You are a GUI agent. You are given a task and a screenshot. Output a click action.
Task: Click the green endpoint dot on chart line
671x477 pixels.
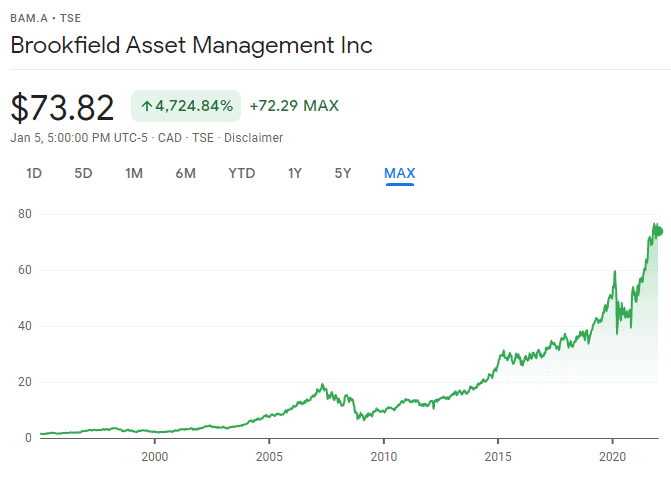(x=658, y=232)
